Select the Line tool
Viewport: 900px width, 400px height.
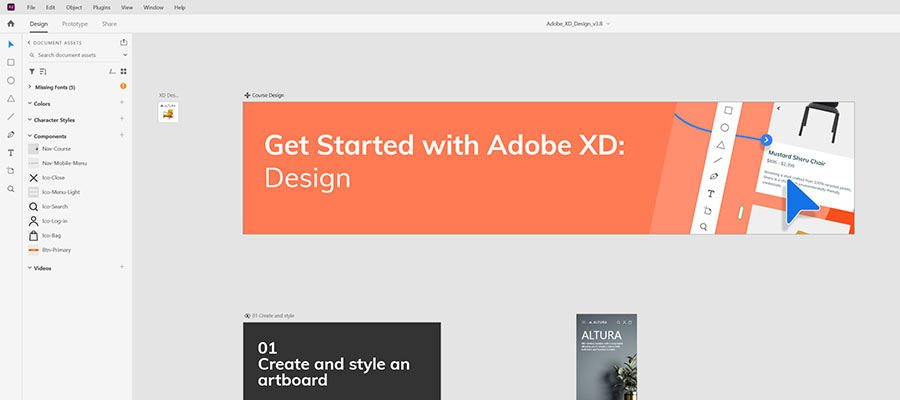[x=10, y=116]
